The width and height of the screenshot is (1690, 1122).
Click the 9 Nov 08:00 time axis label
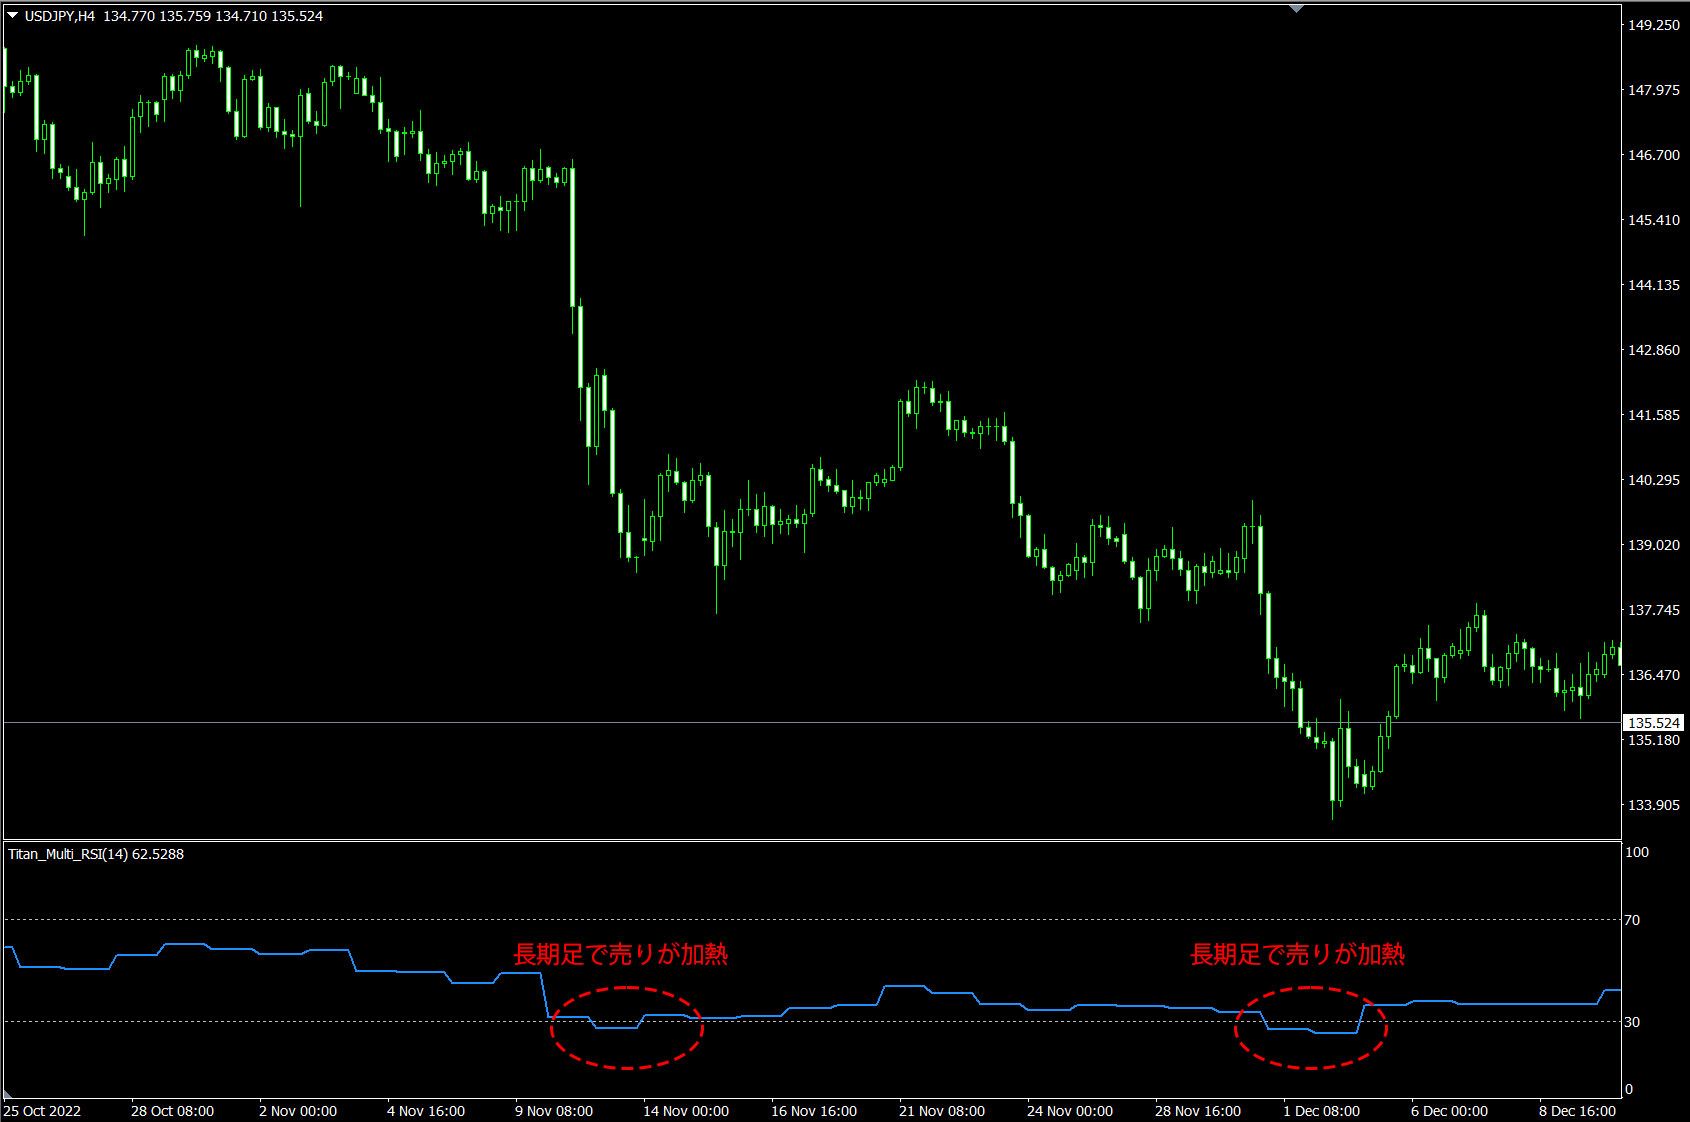(551, 1111)
